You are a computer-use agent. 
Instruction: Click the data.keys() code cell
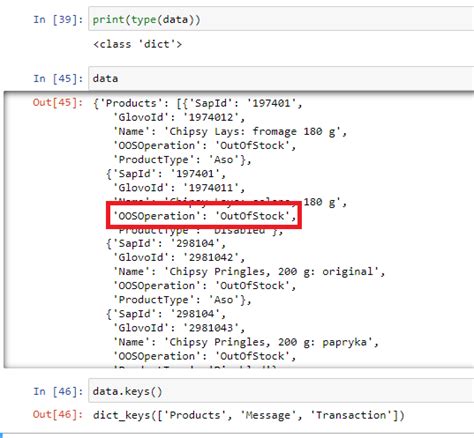tap(281, 391)
